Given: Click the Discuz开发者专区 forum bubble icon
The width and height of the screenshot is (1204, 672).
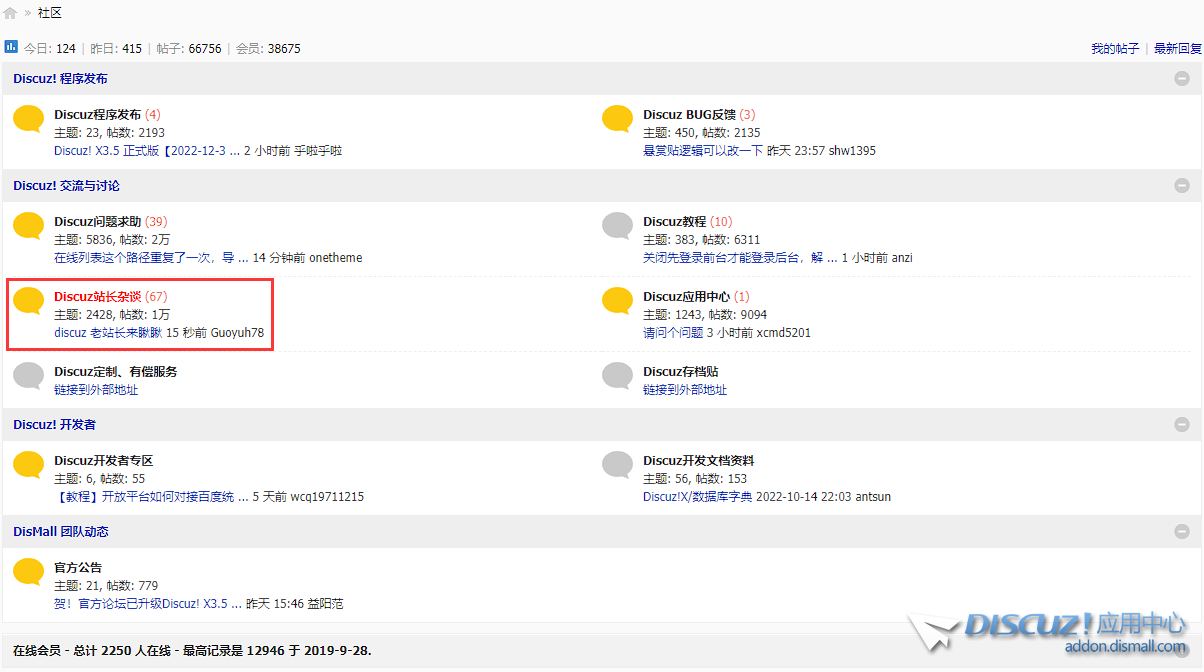Looking at the screenshot, I should click(x=28, y=464).
